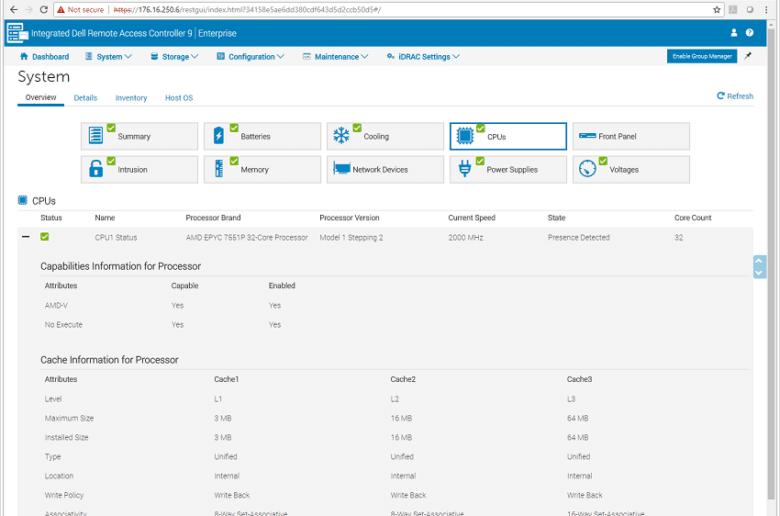Collapse the CPU1 Status row
This screenshot has width=780, height=516.
coord(26,237)
